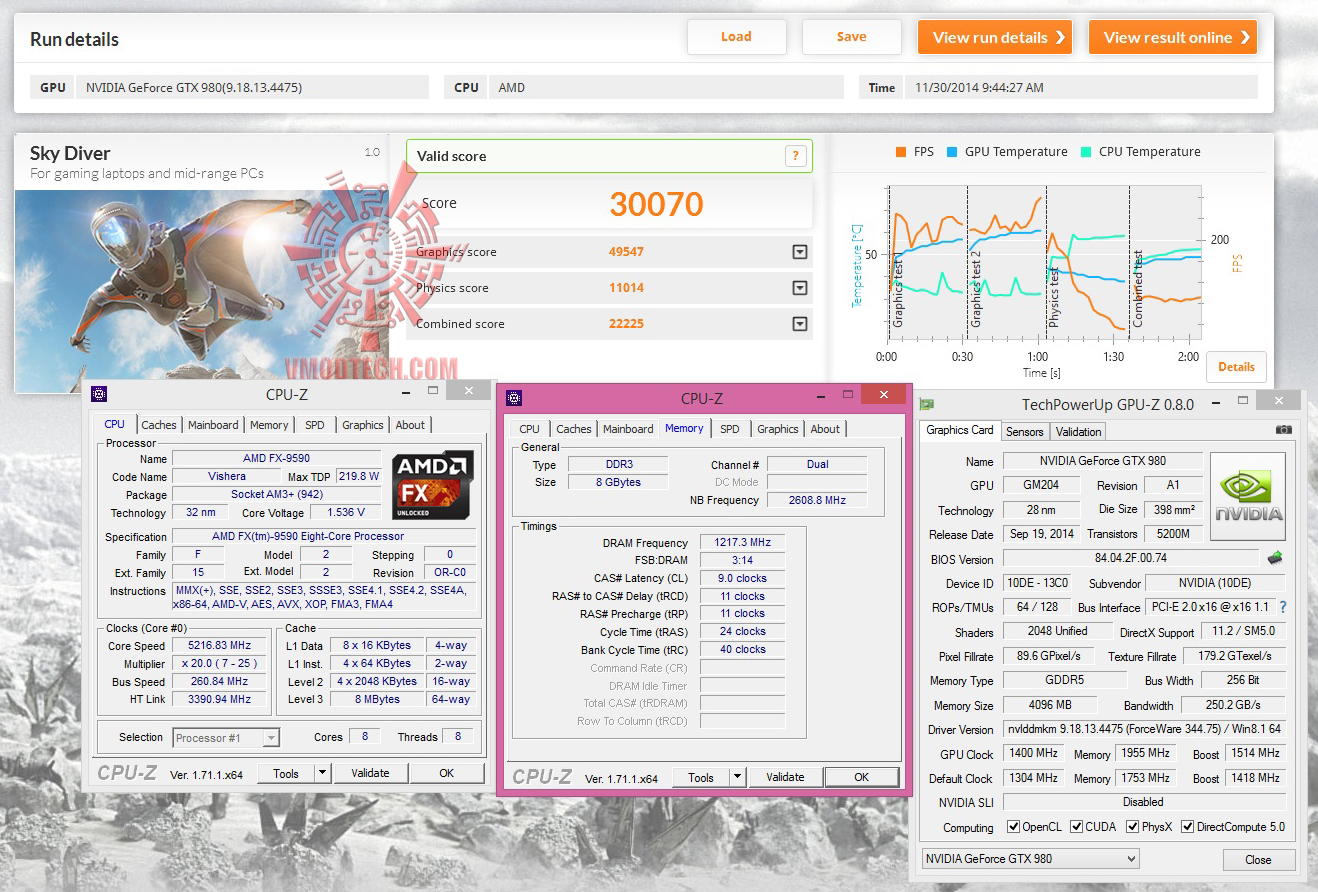Switch to the Sensors tab in GPU-Z
Screen dimensions: 1318x892
(x=1024, y=432)
